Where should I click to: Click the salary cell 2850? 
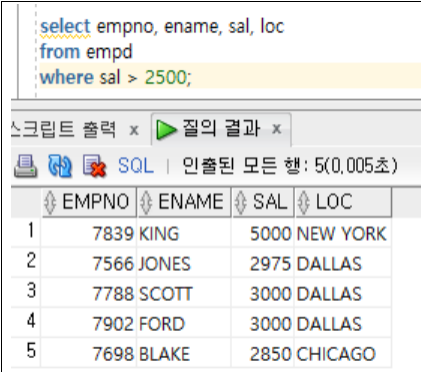pos(263,353)
